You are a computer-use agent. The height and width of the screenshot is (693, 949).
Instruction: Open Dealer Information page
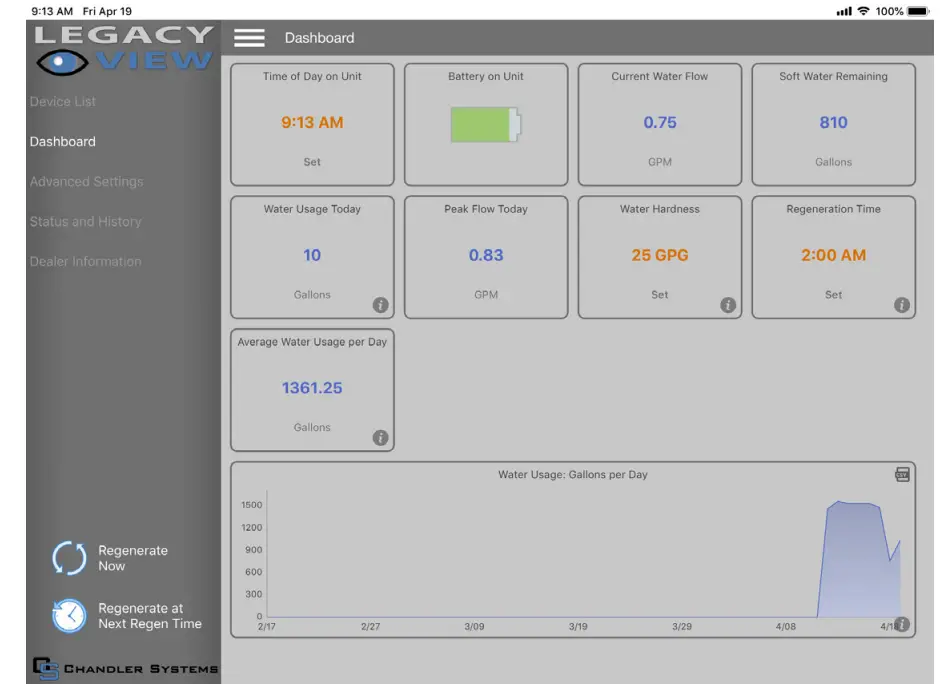pos(85,261)
